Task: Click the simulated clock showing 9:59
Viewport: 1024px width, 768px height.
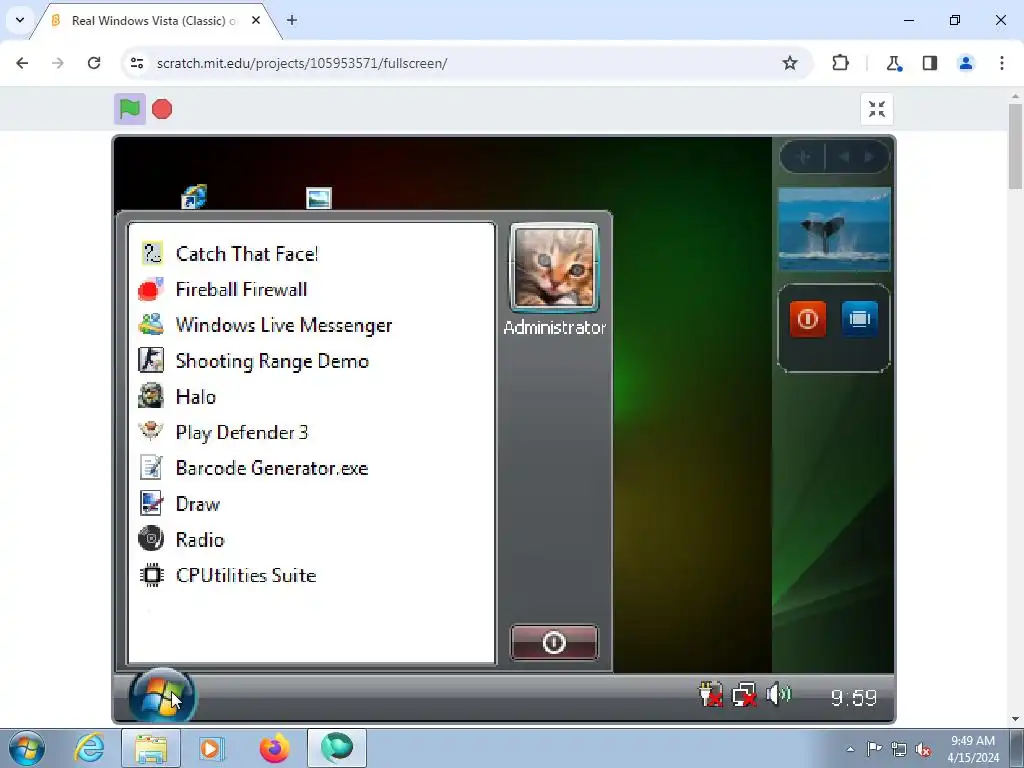Action: point(854,698)
